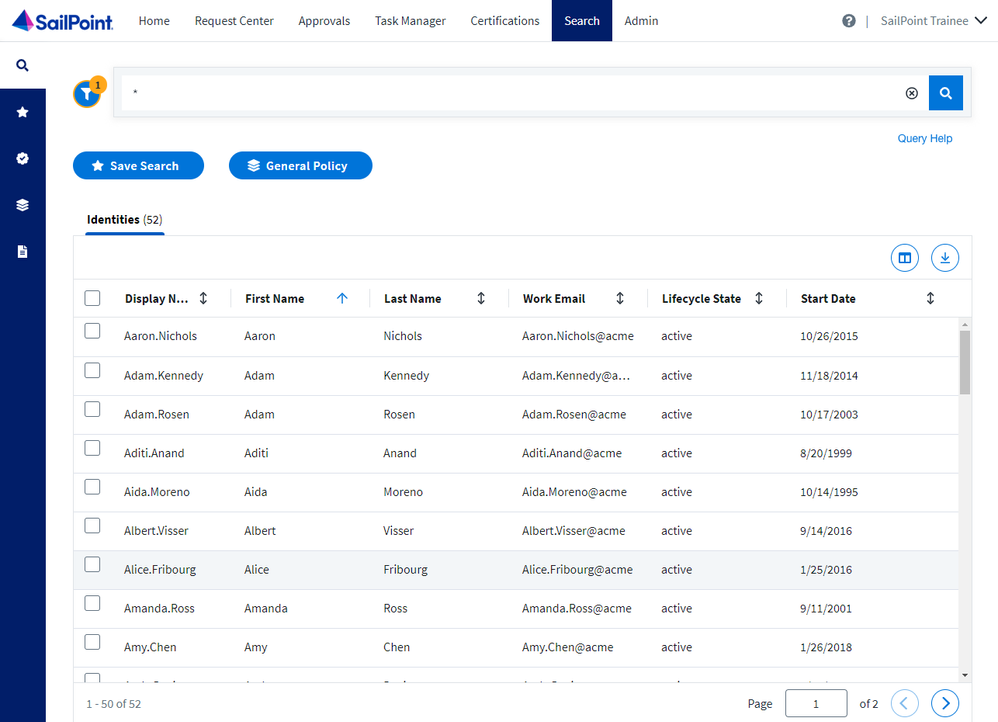Check the box for Aaron.Nichols
The width and height of the screenshot is (998, 722).
(92, 331)
